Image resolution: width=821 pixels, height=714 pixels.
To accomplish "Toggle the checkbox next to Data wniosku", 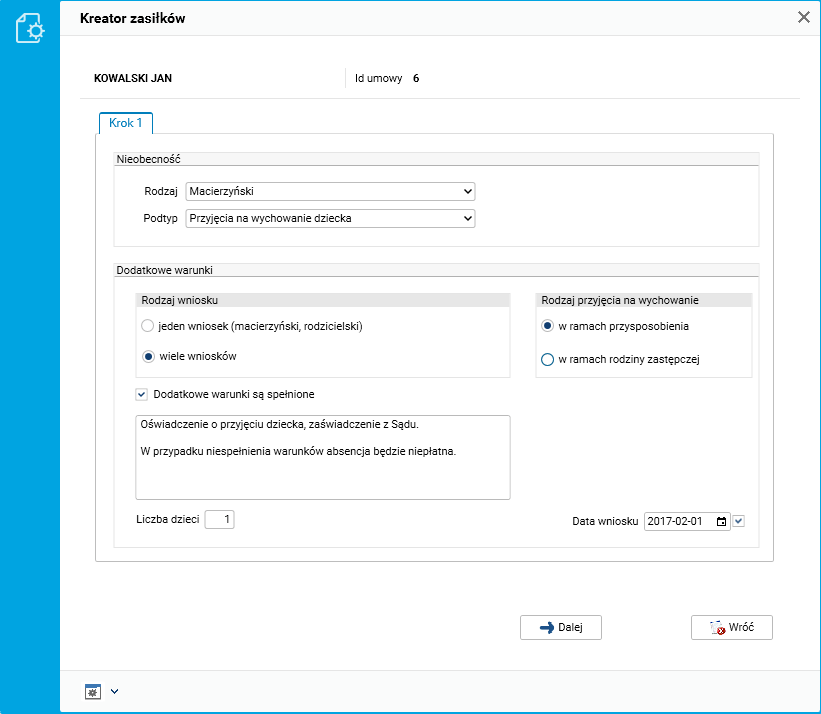I will tap(739, 521).
